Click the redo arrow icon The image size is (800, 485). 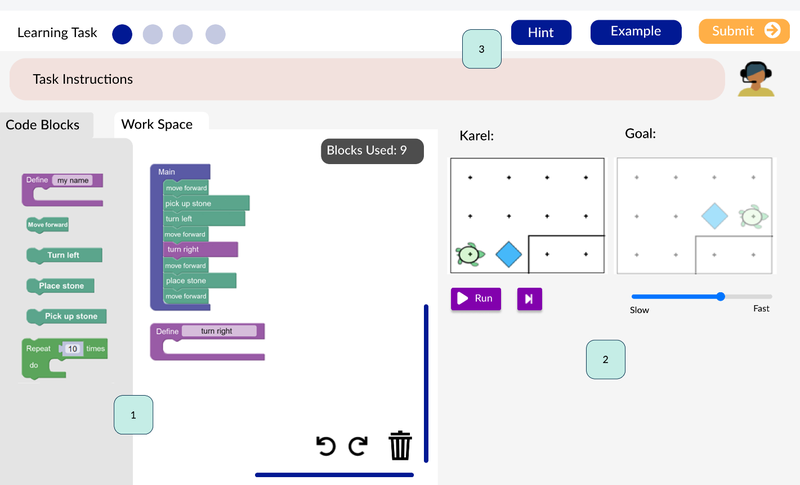click(358, 446)
